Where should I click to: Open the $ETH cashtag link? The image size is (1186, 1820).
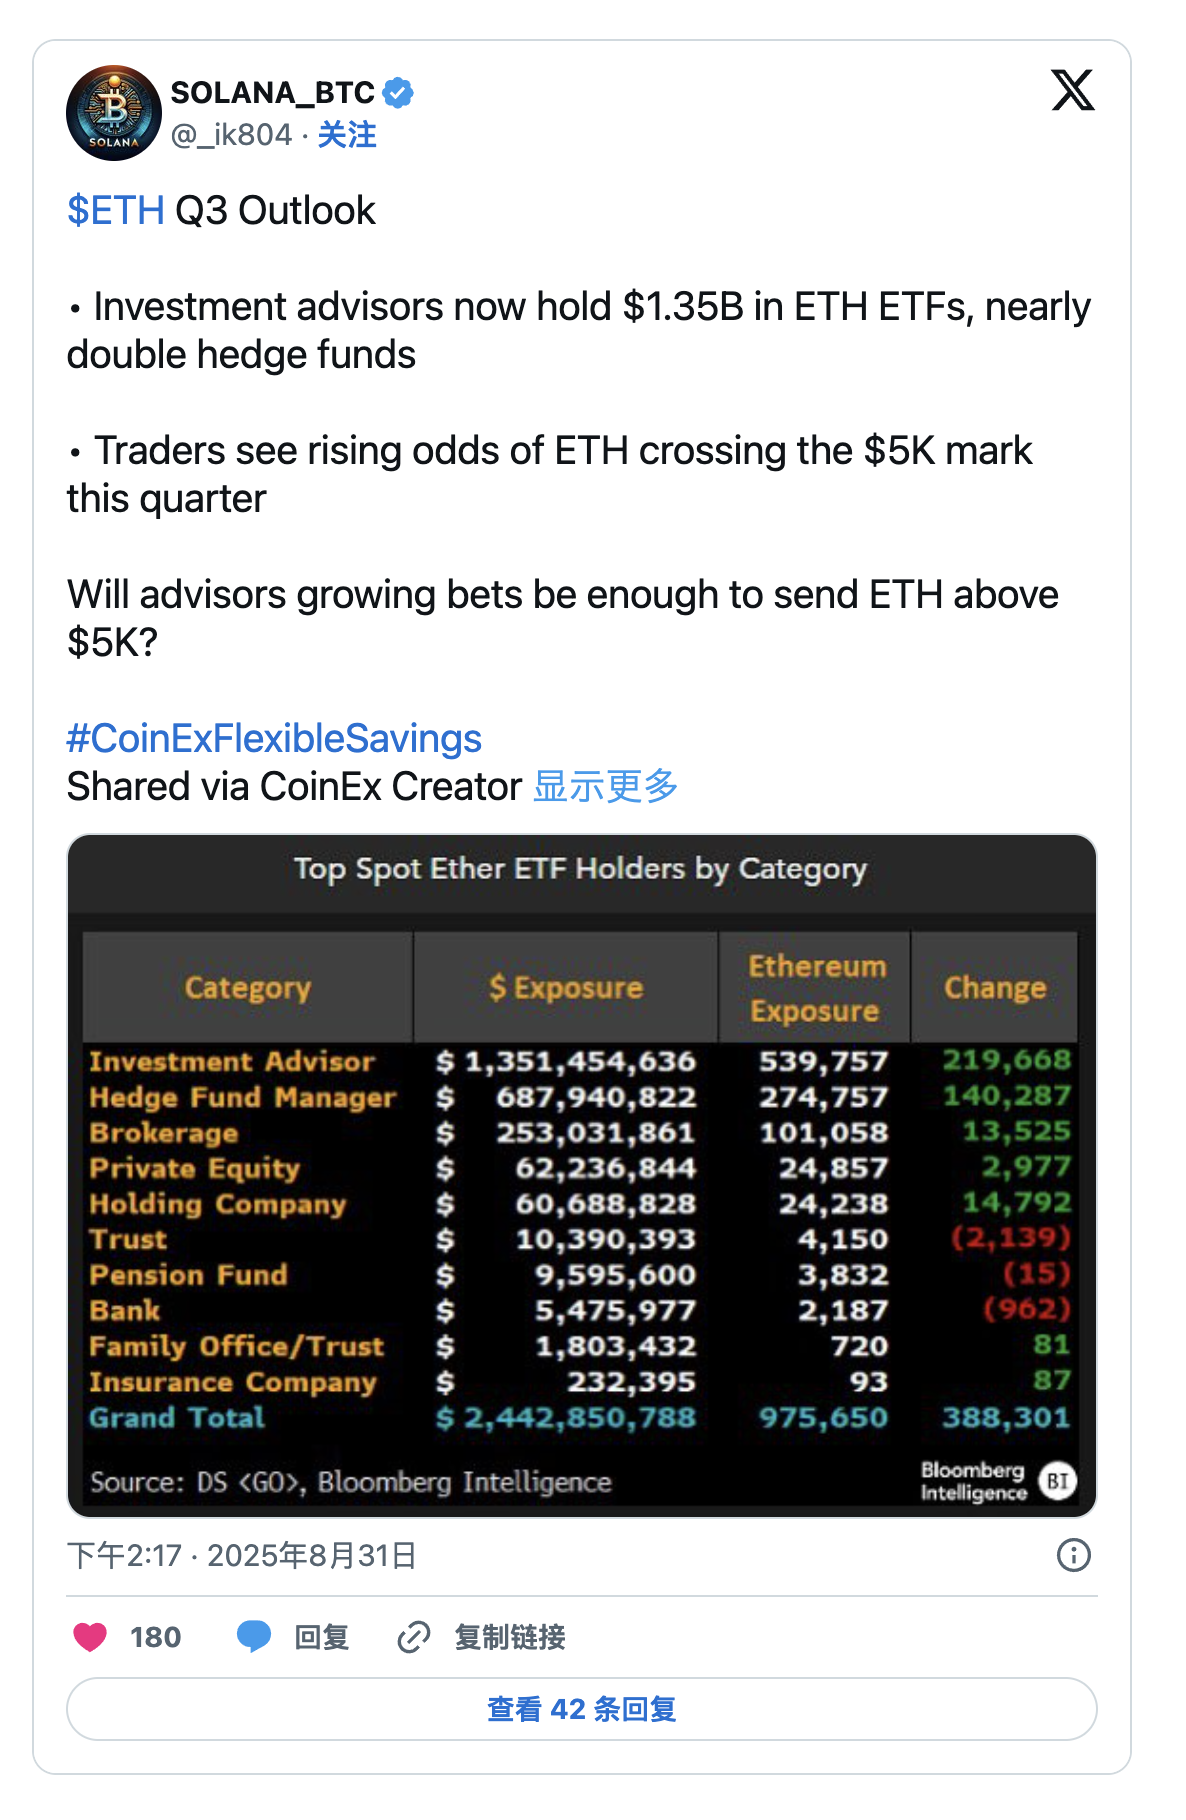click(115, 211)
